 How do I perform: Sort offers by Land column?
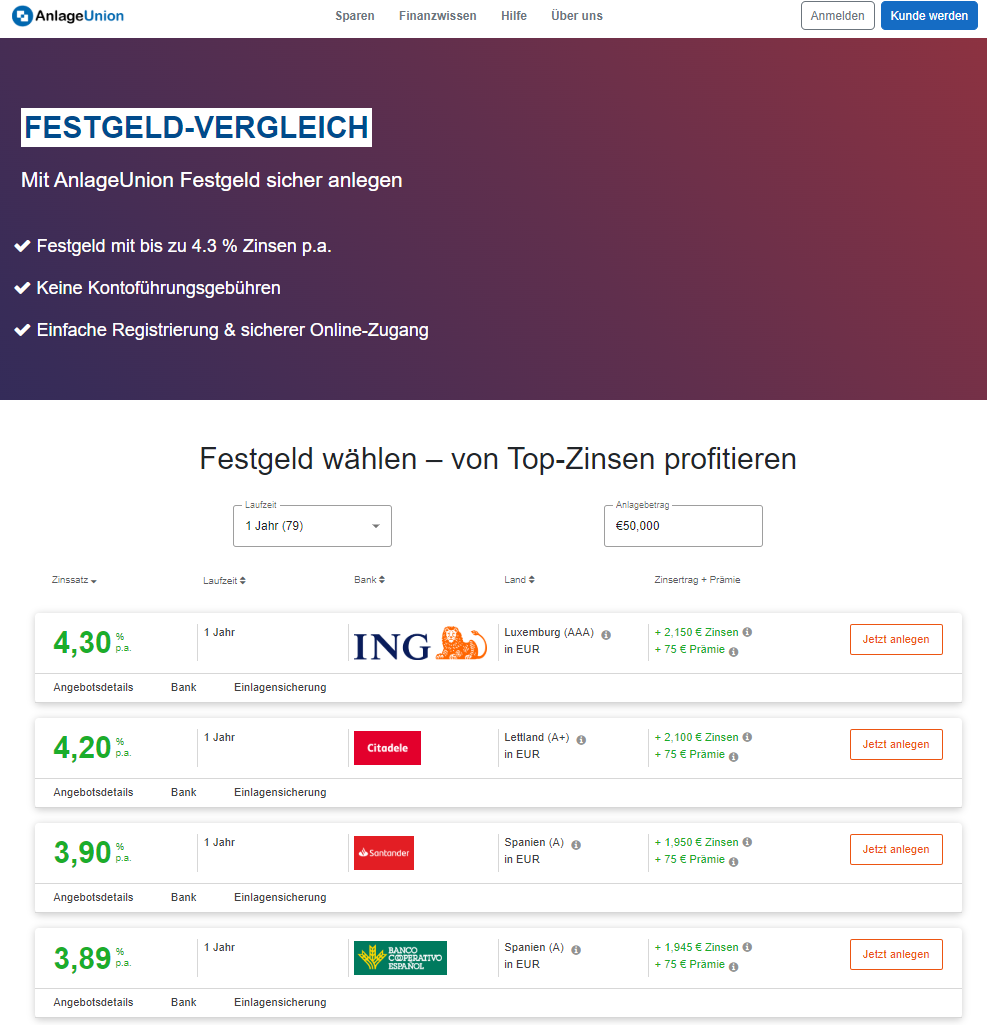[x=519, y=580]
